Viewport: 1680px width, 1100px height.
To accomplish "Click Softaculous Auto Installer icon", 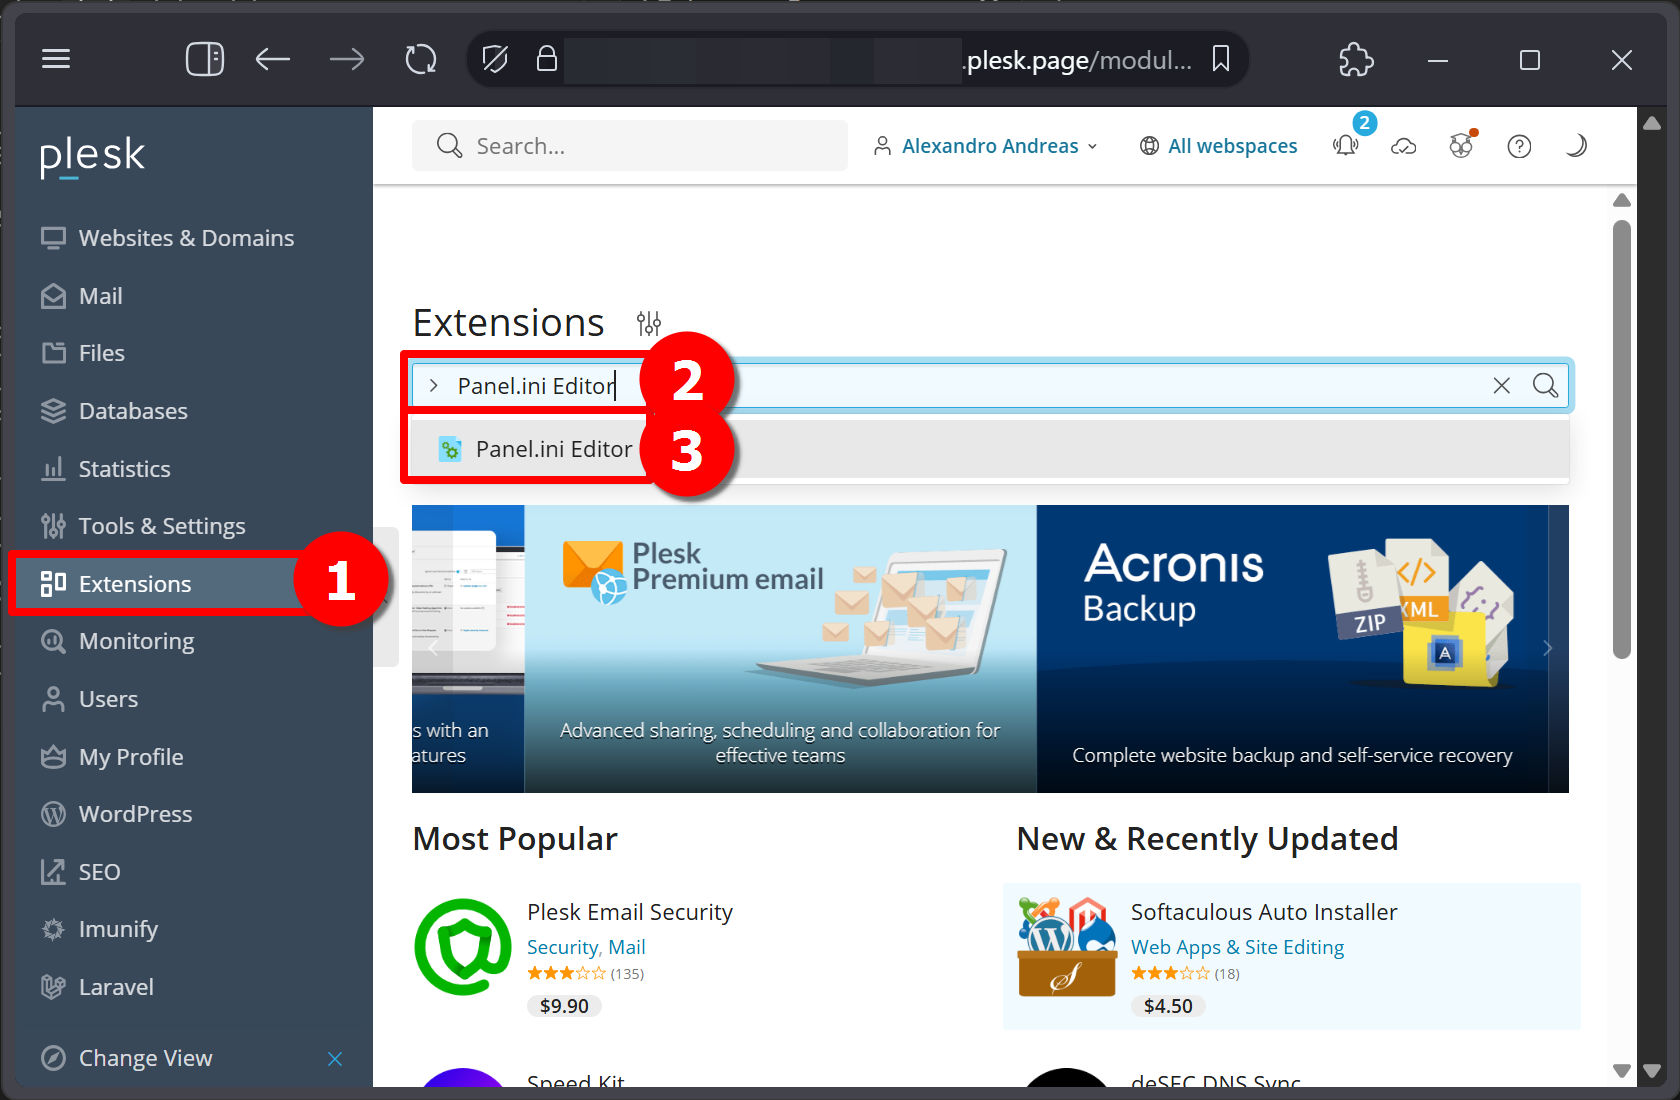I will pos(1067,947).
